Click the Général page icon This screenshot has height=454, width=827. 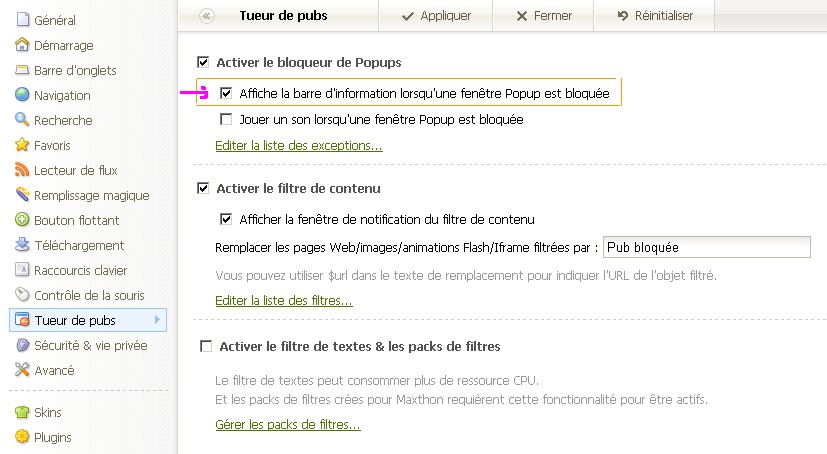pyautogui.click(x=22, y=20)
